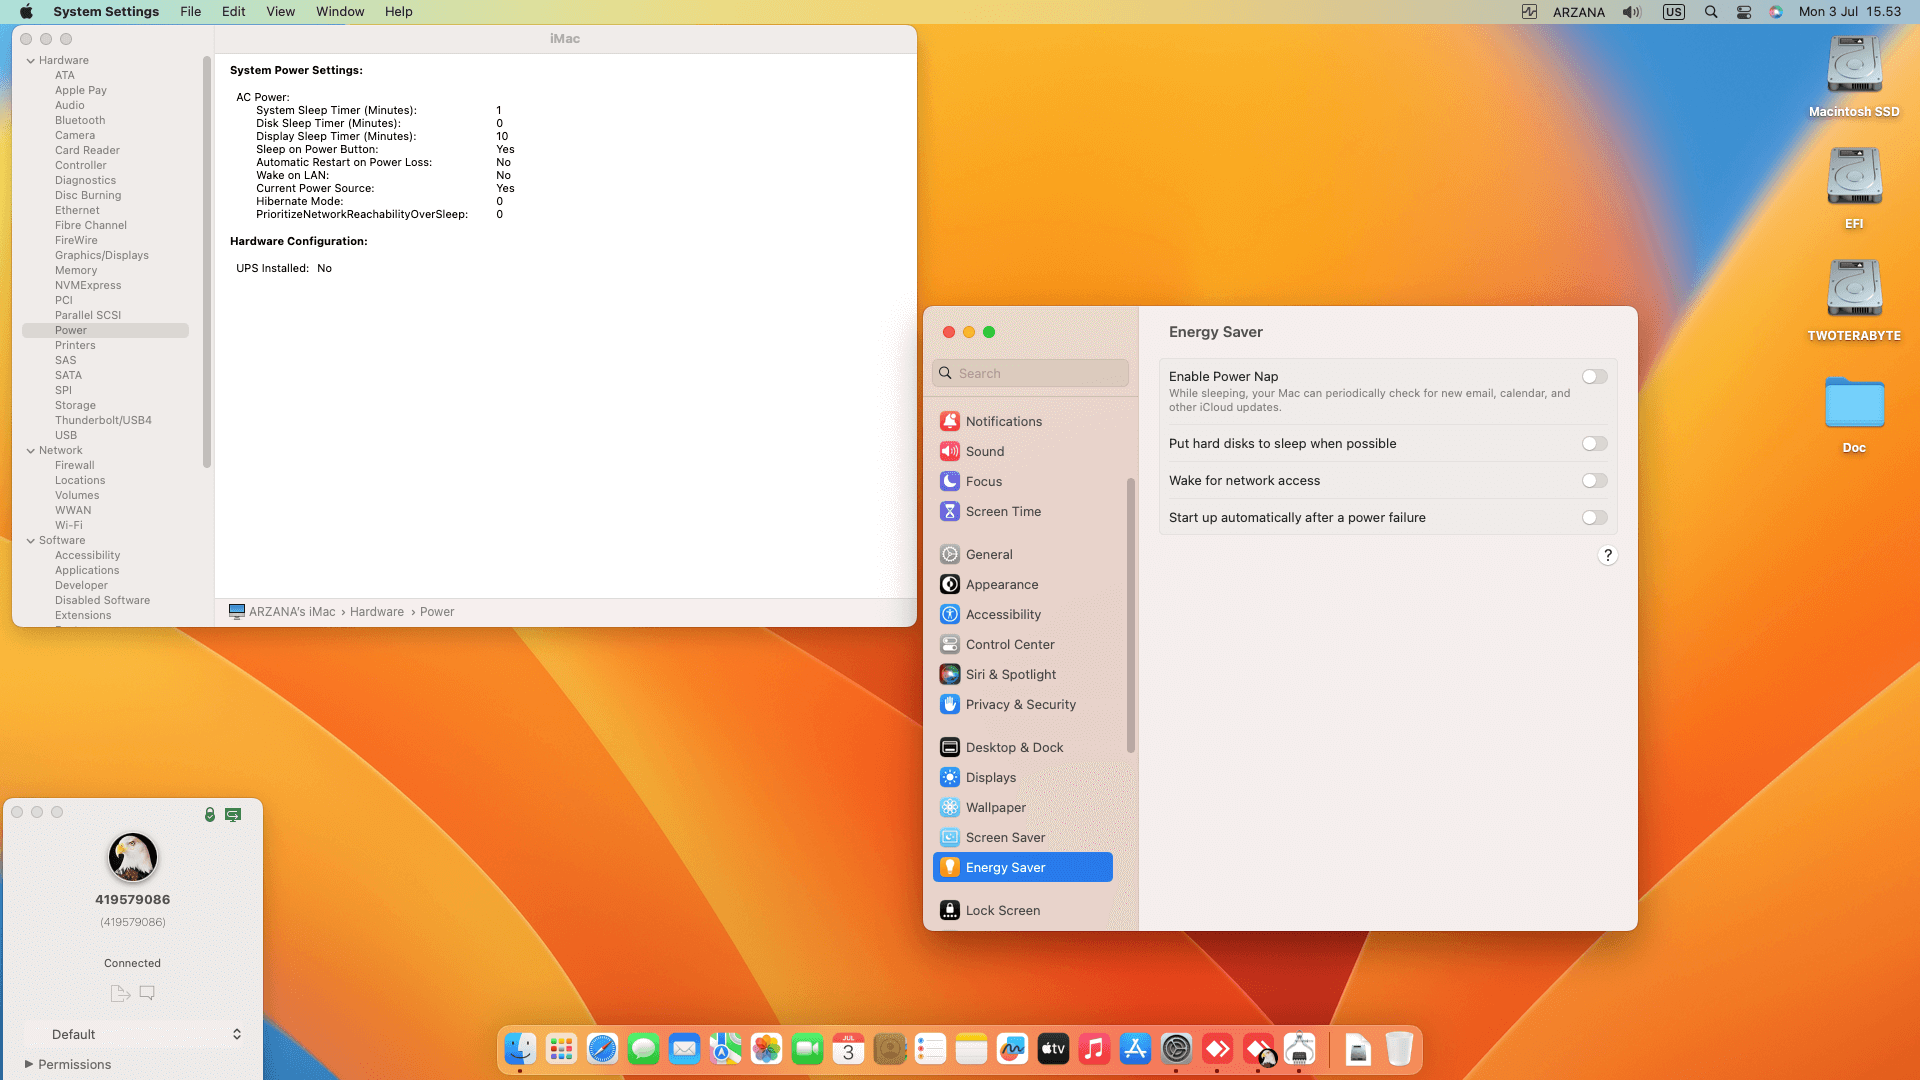The height and width of the screenshot is (1080, 1920).
Task: Open Finder from the Dock
Action: [520, 1049]
